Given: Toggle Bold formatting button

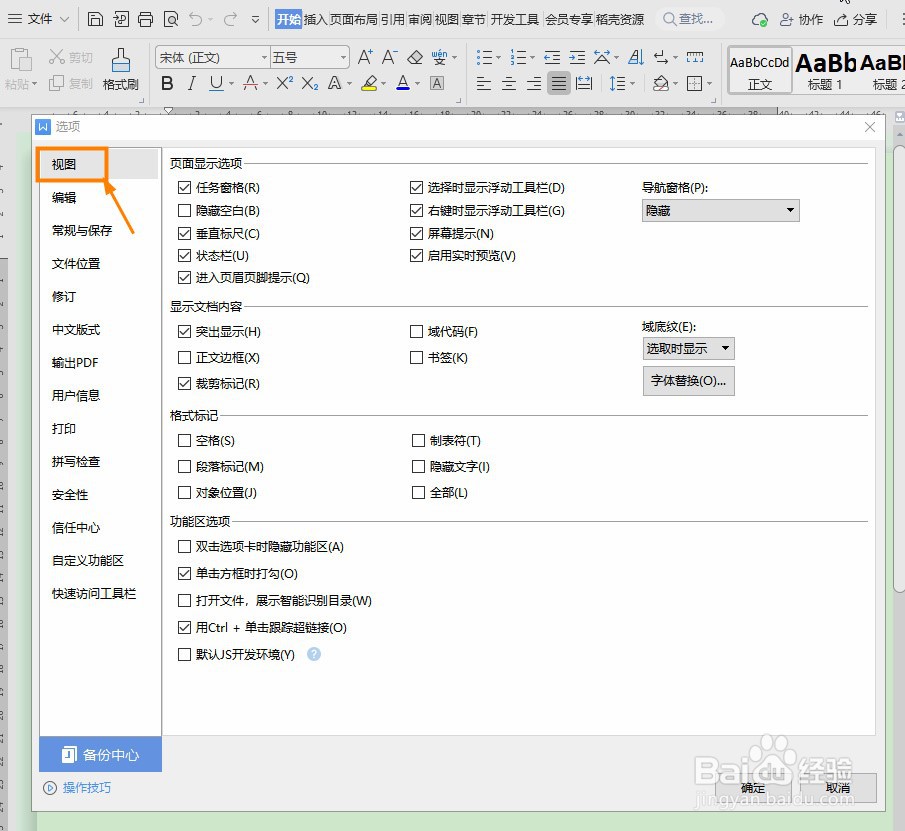Looking at the screenshot, I should coord(167,84).
